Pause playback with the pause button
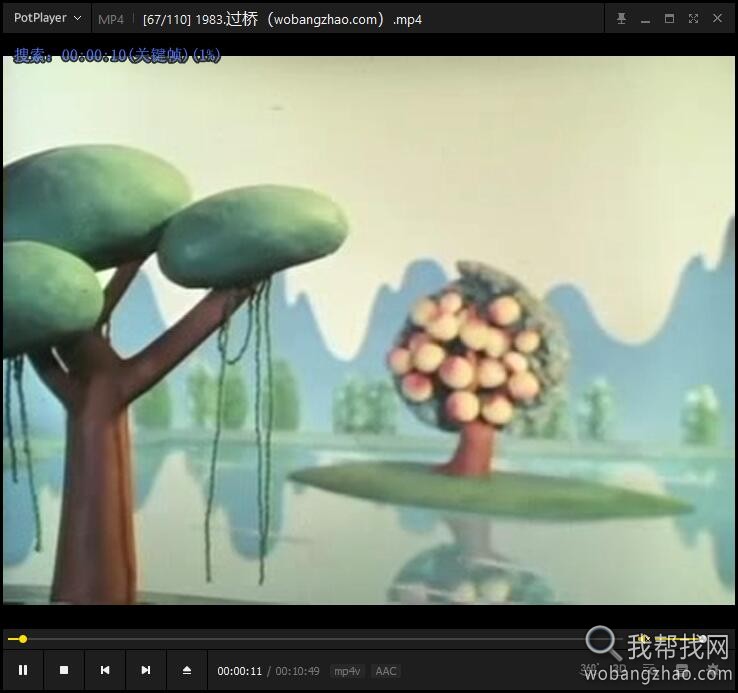Image resolution: width=738 pixels, height=693 pixels. click(x=23, y=670)
